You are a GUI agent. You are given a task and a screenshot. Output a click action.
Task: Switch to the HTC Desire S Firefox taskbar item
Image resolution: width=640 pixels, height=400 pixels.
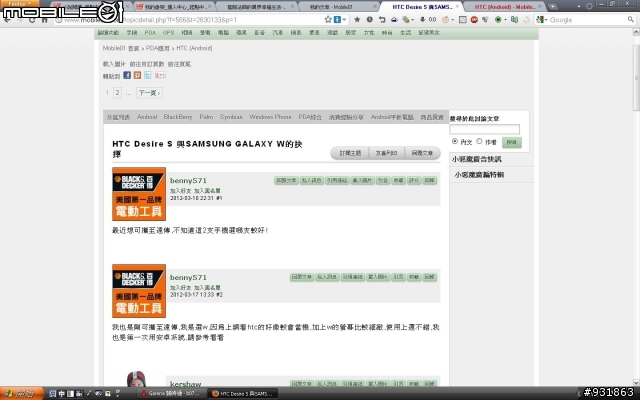[242, 393]
